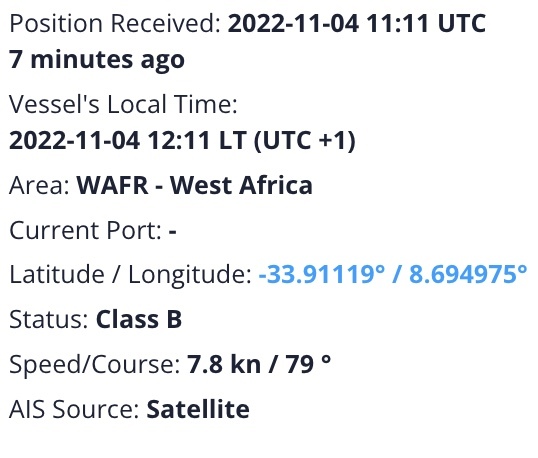Viewport: 538px width, 458px height.
Task: Click the Current Port label
Action: pyautogui.click(x=85, y=230)
